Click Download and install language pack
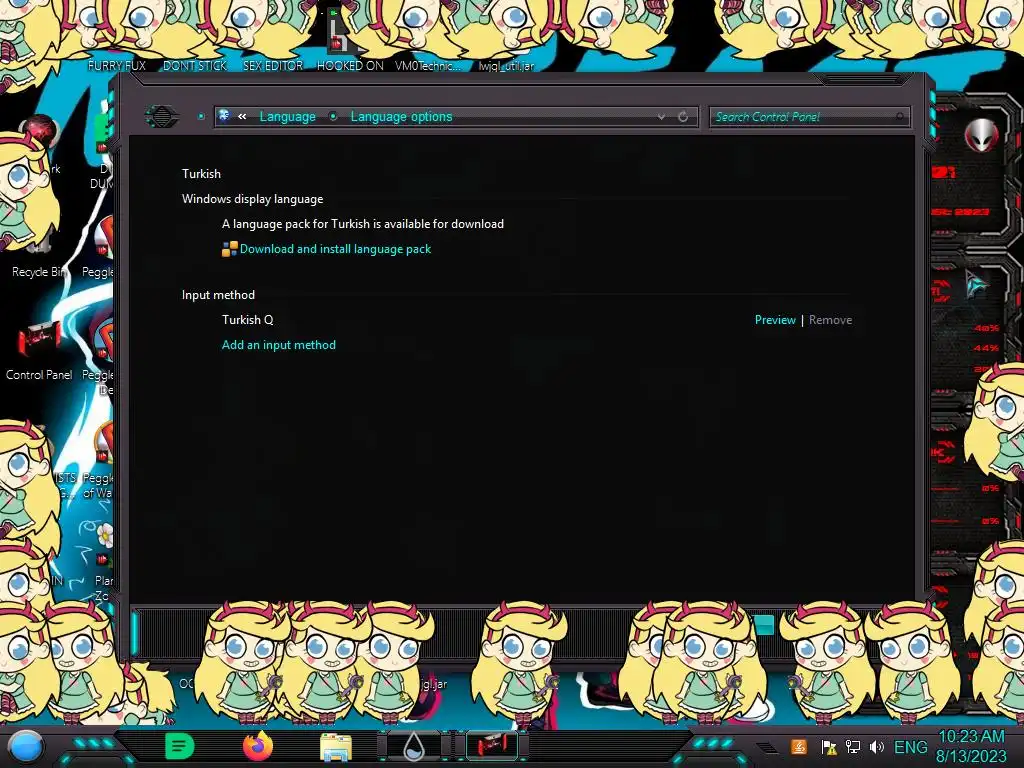 pos(335,249)
